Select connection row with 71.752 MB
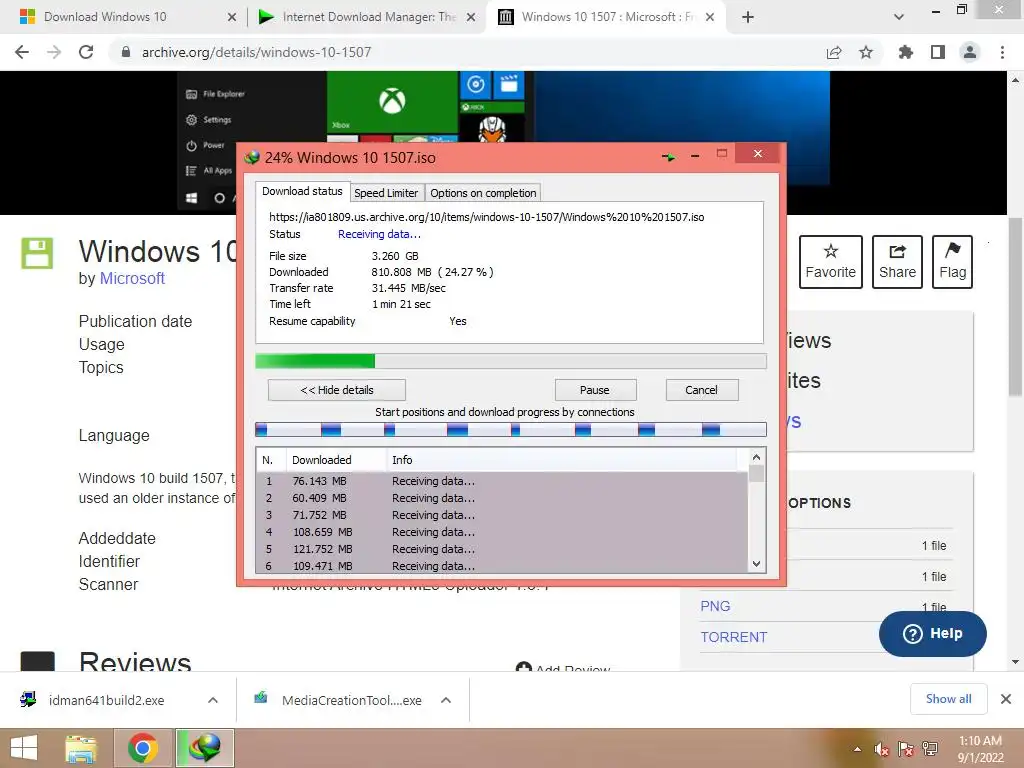 click(502, 515)
